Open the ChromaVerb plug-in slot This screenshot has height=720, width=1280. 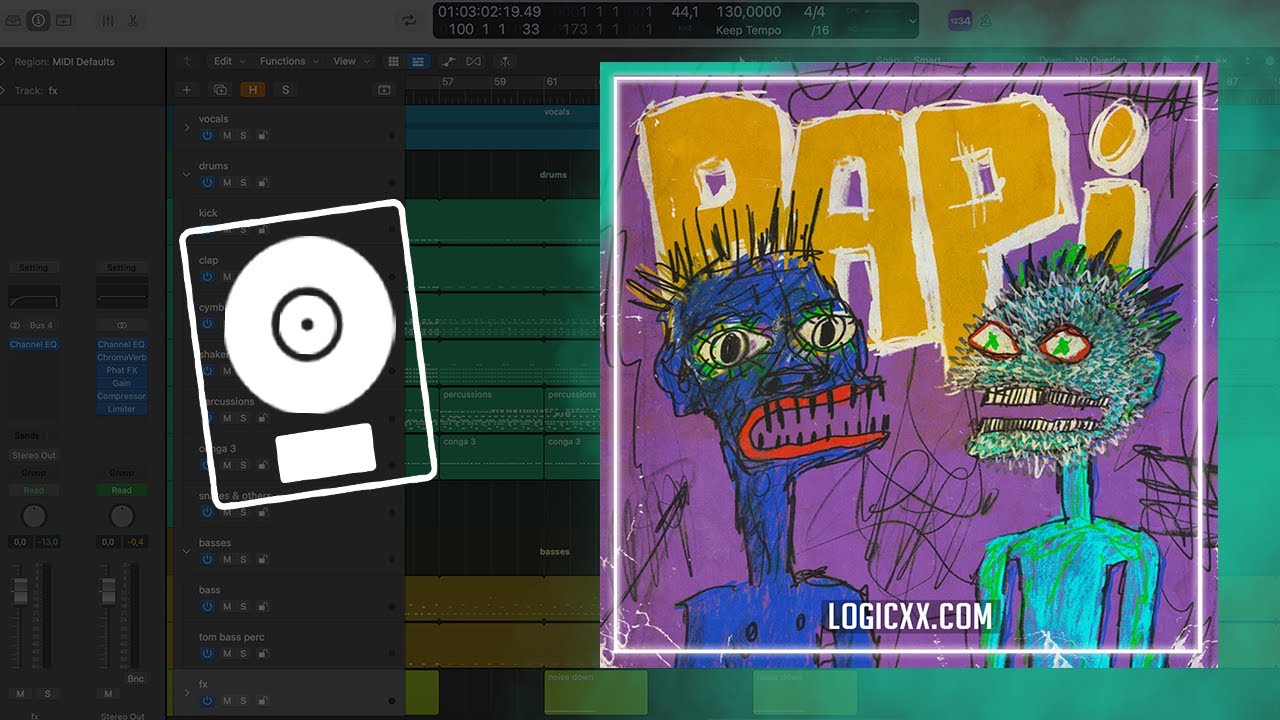coord(122,357)
